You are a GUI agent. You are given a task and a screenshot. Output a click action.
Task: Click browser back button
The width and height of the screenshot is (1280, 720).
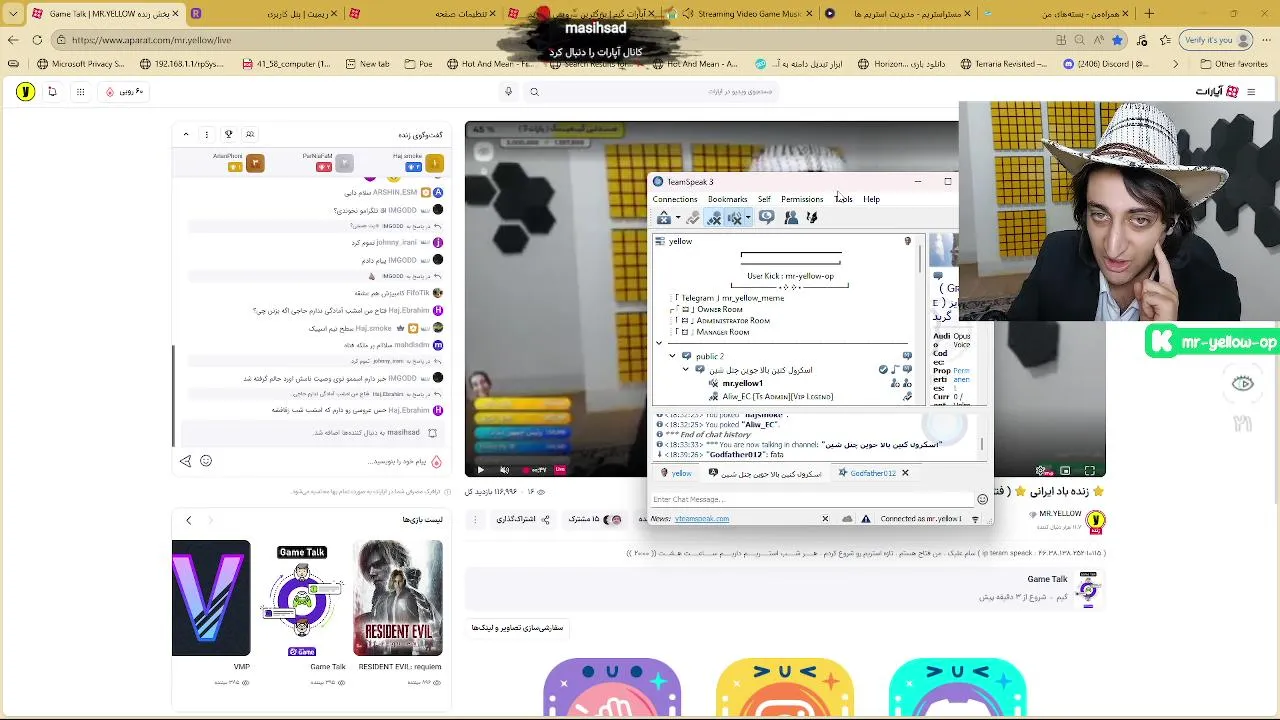pos(13,40)
